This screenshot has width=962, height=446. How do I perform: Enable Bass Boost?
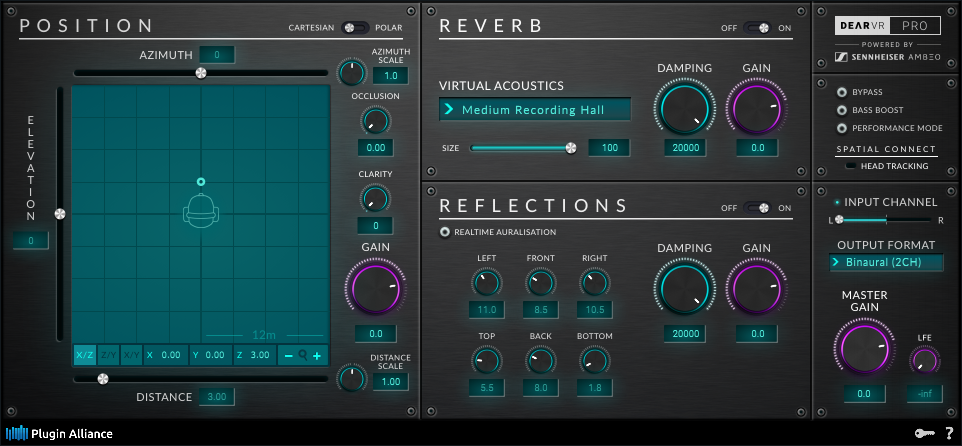(x=842, y=110)
